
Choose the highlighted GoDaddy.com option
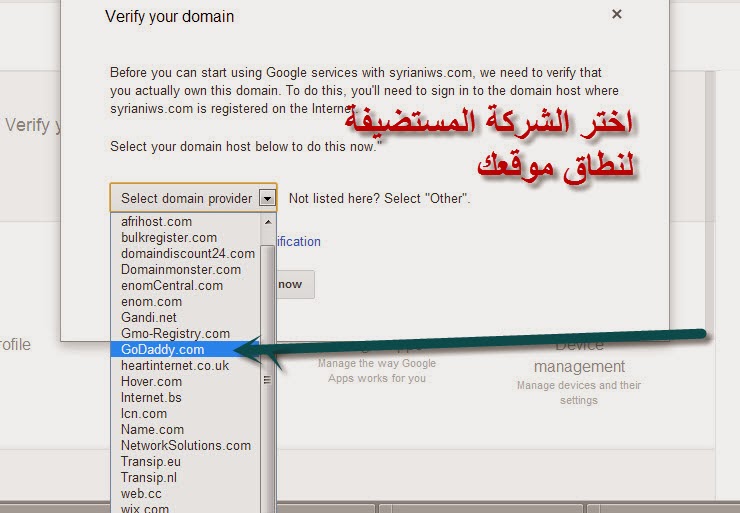pyautogui.click(x=185, y=350)
